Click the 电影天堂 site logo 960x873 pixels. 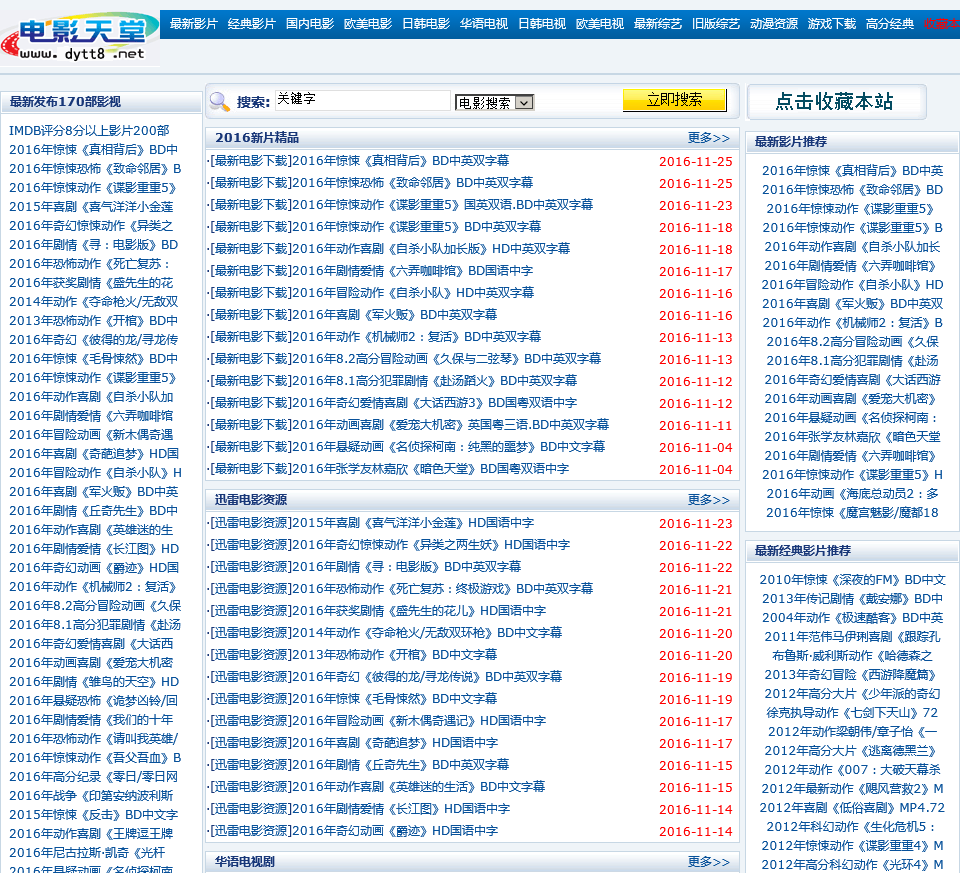click(x=78, y=37)
